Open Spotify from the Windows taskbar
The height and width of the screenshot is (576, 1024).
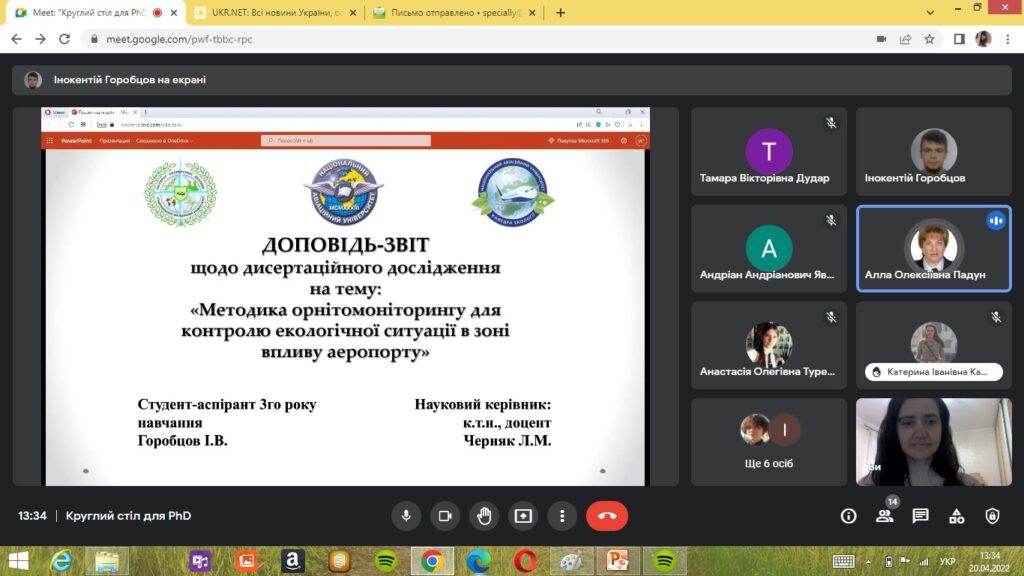click(386, 561)
